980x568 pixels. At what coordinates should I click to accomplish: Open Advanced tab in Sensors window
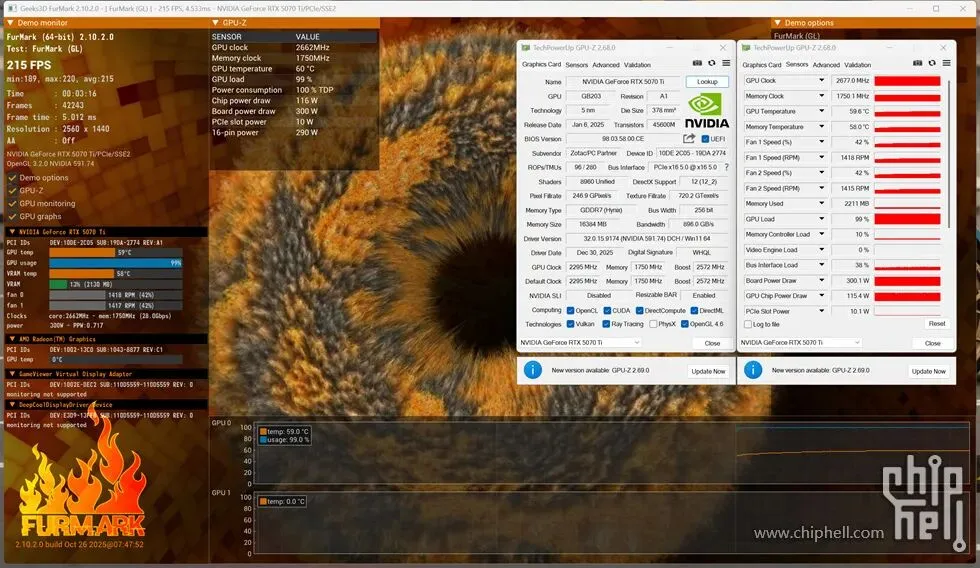point(826,65)
